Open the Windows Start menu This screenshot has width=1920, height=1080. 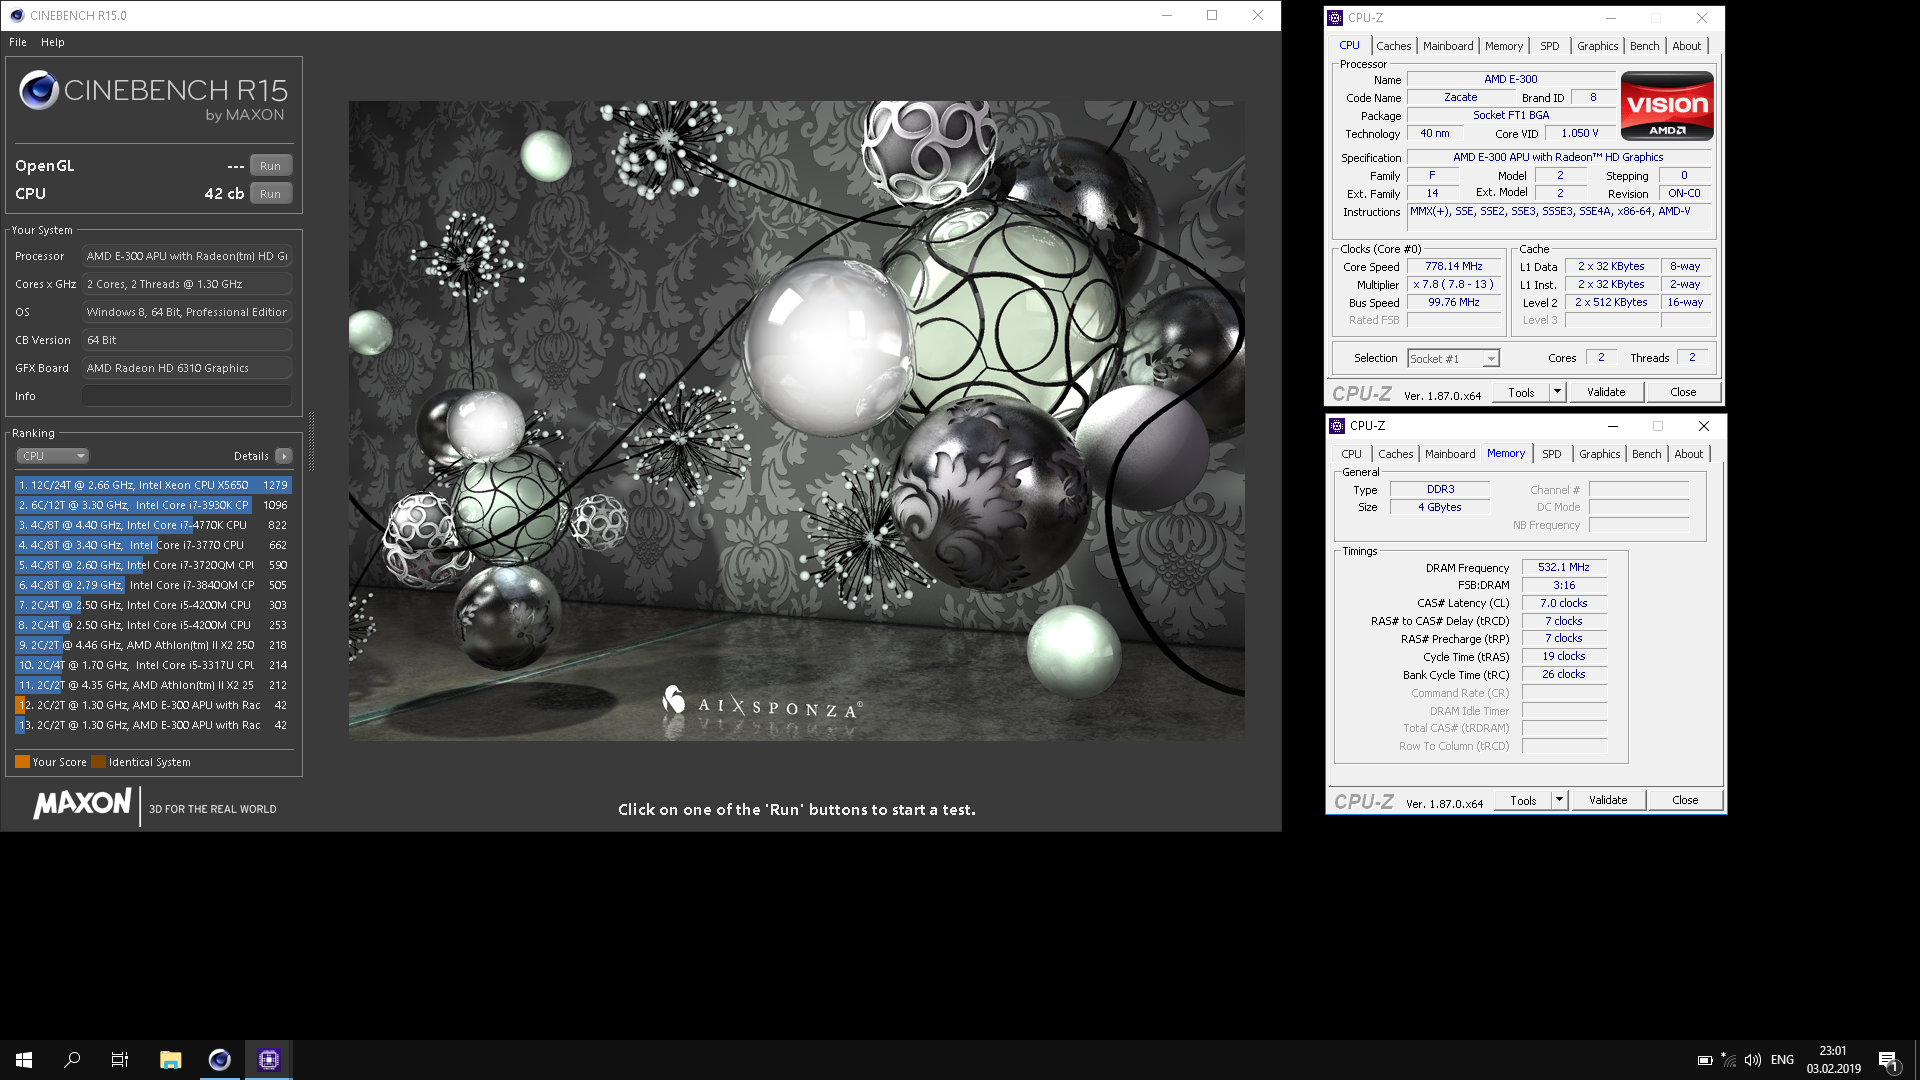pos(24,1060)
